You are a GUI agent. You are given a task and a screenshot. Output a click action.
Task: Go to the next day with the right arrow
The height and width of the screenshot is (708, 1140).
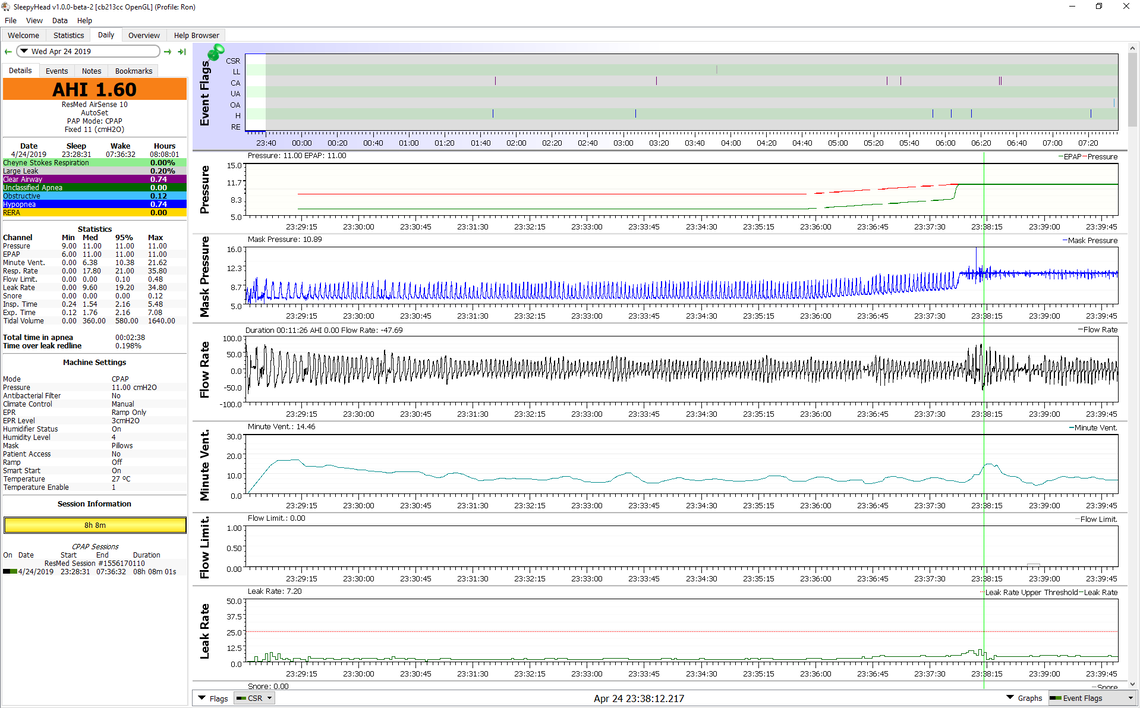tap(168, 52)
